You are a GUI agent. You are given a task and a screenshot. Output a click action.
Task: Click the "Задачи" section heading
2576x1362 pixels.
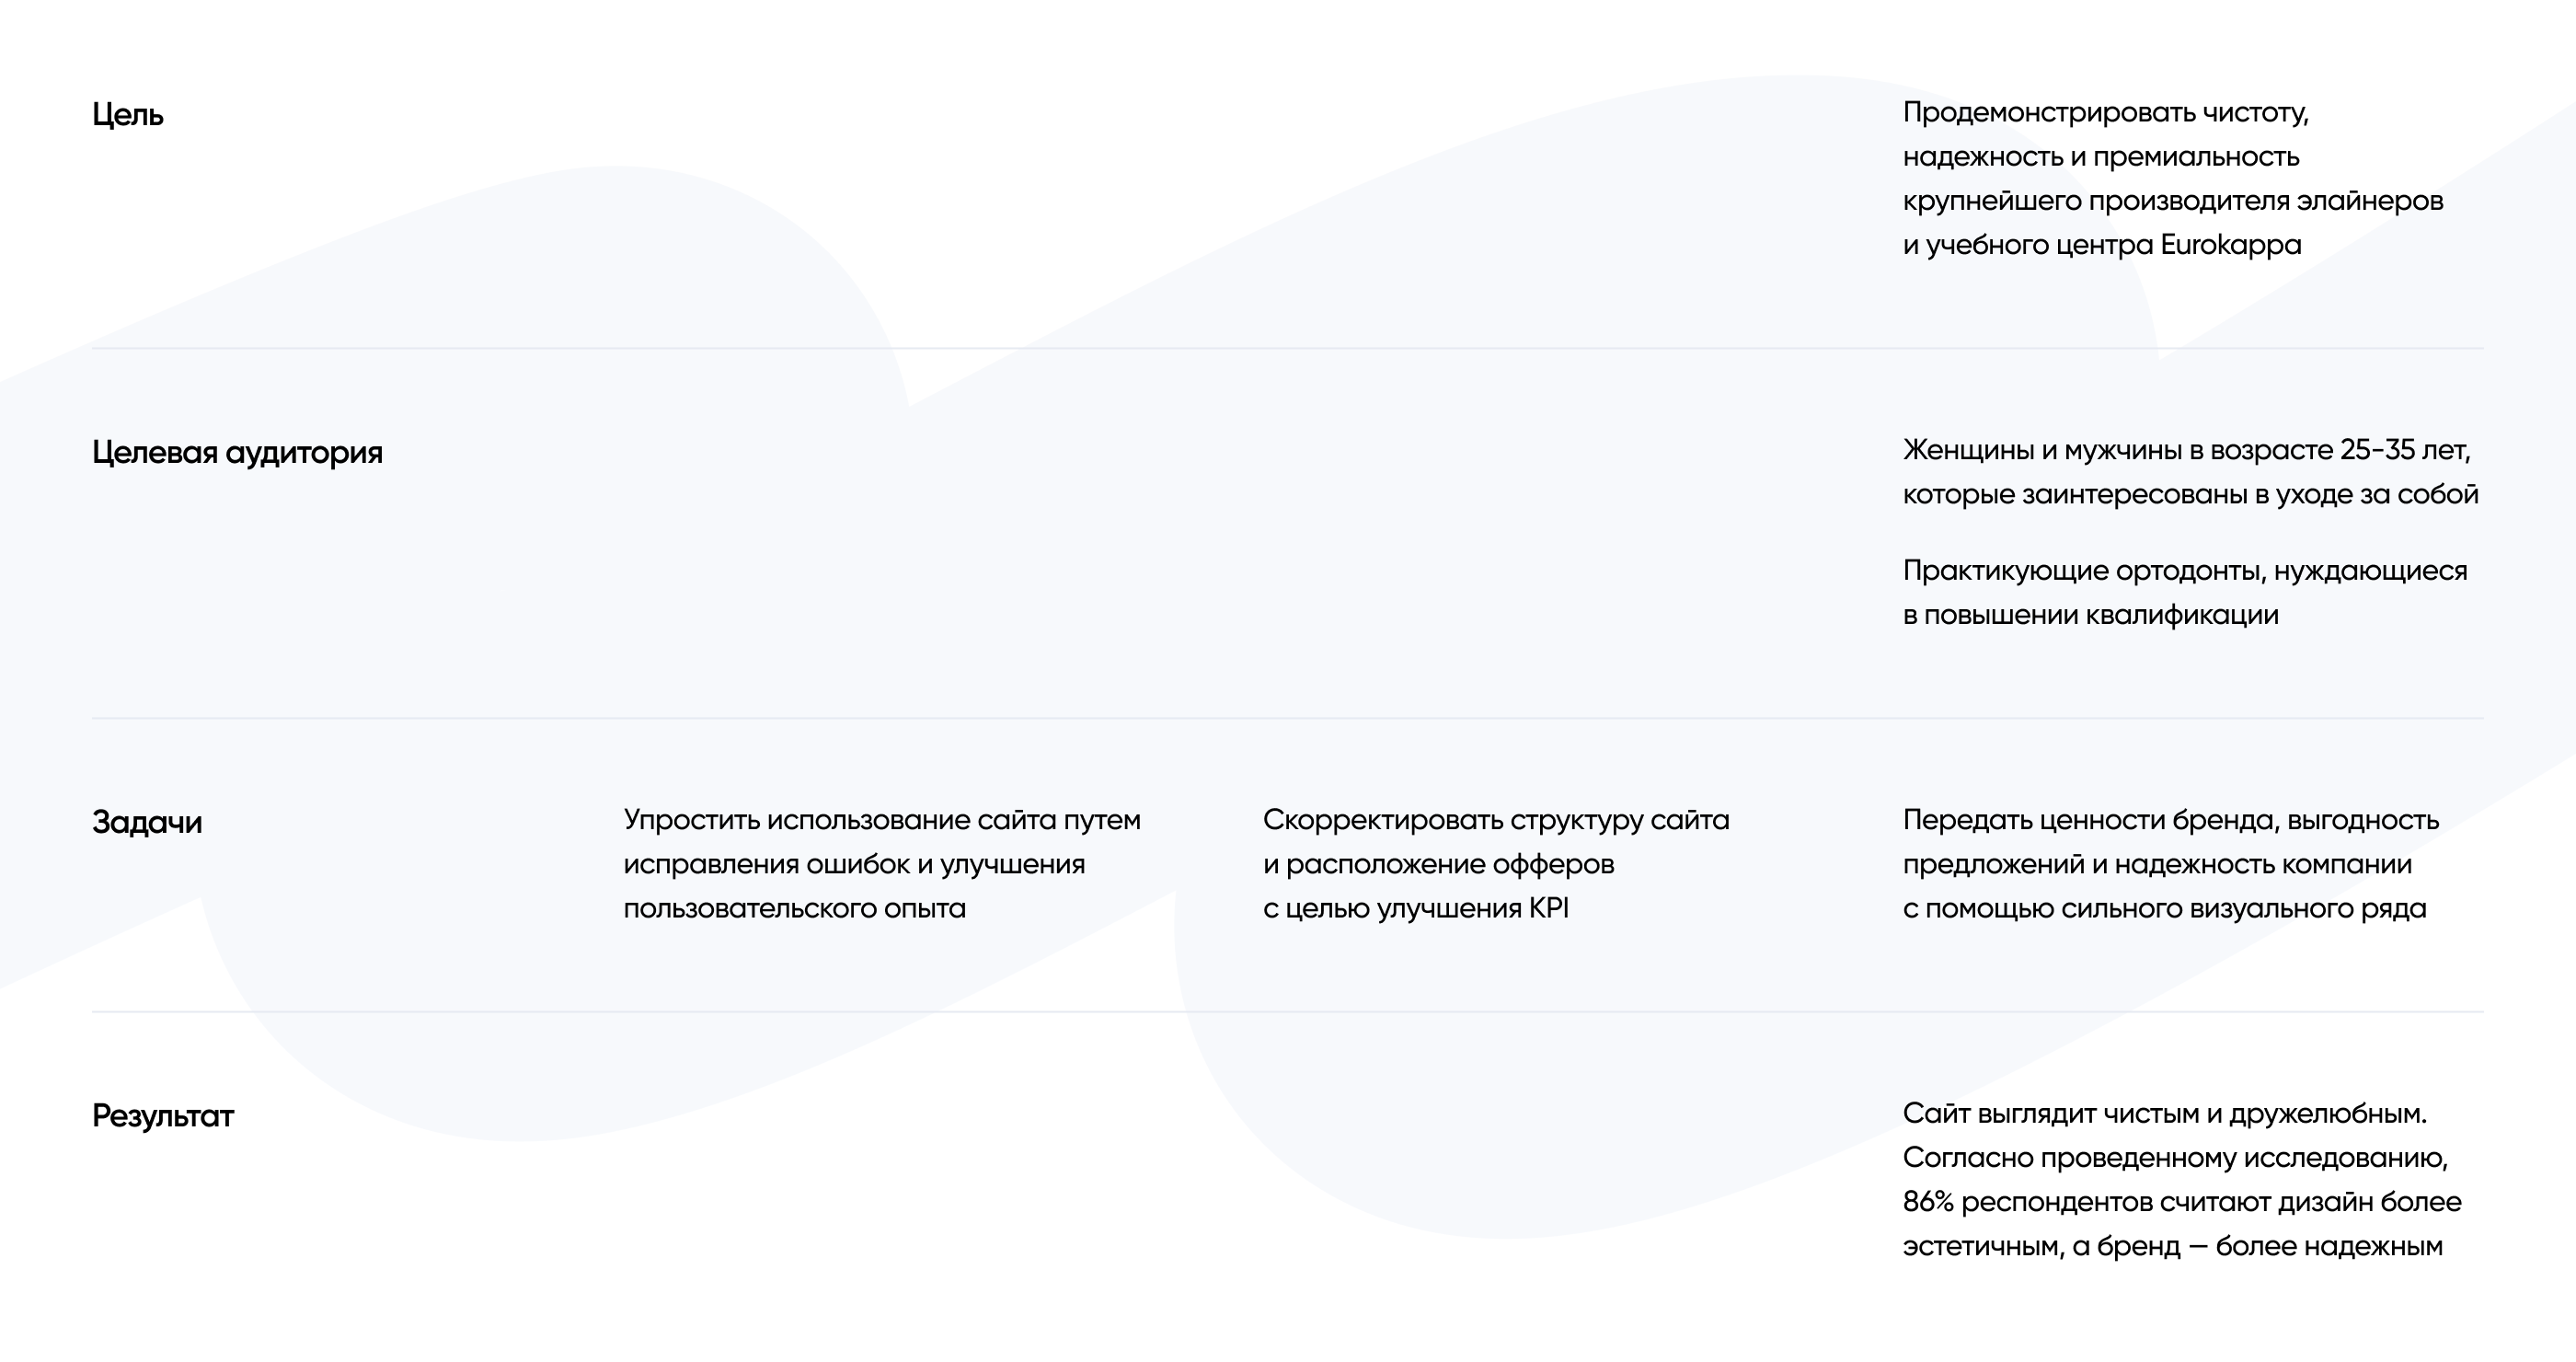click(147, 822)
